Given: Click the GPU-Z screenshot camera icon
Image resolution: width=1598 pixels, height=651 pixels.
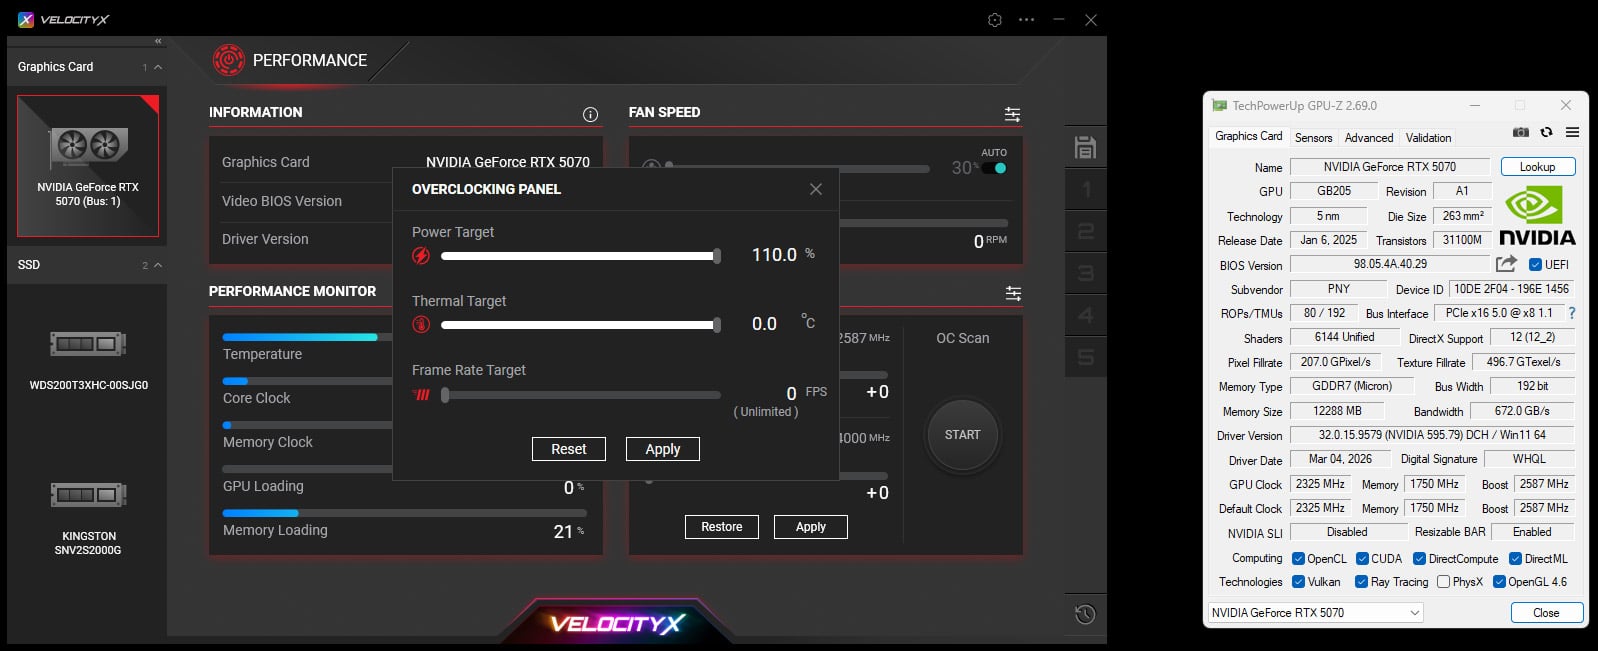Looking at the screenshot, I should click(x=1520, y=132).
